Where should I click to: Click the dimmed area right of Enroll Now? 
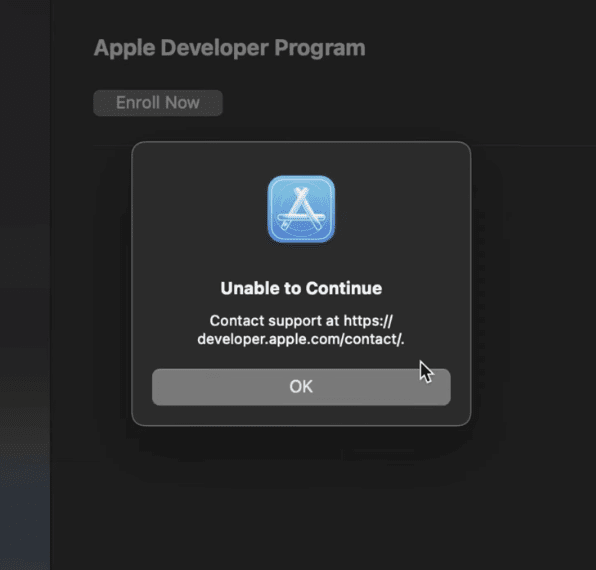point(407,103)
